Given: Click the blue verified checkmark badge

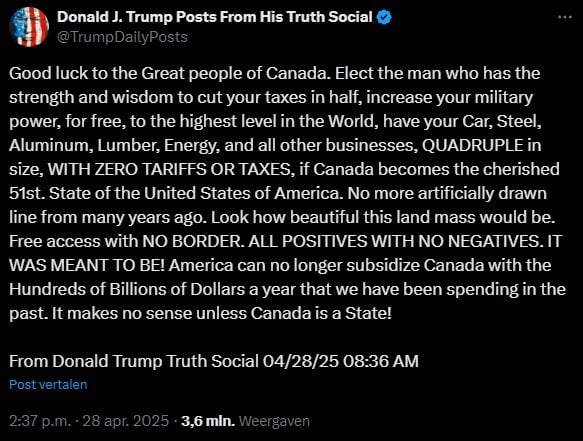Looking at the screenshot, I should (384, 17).
